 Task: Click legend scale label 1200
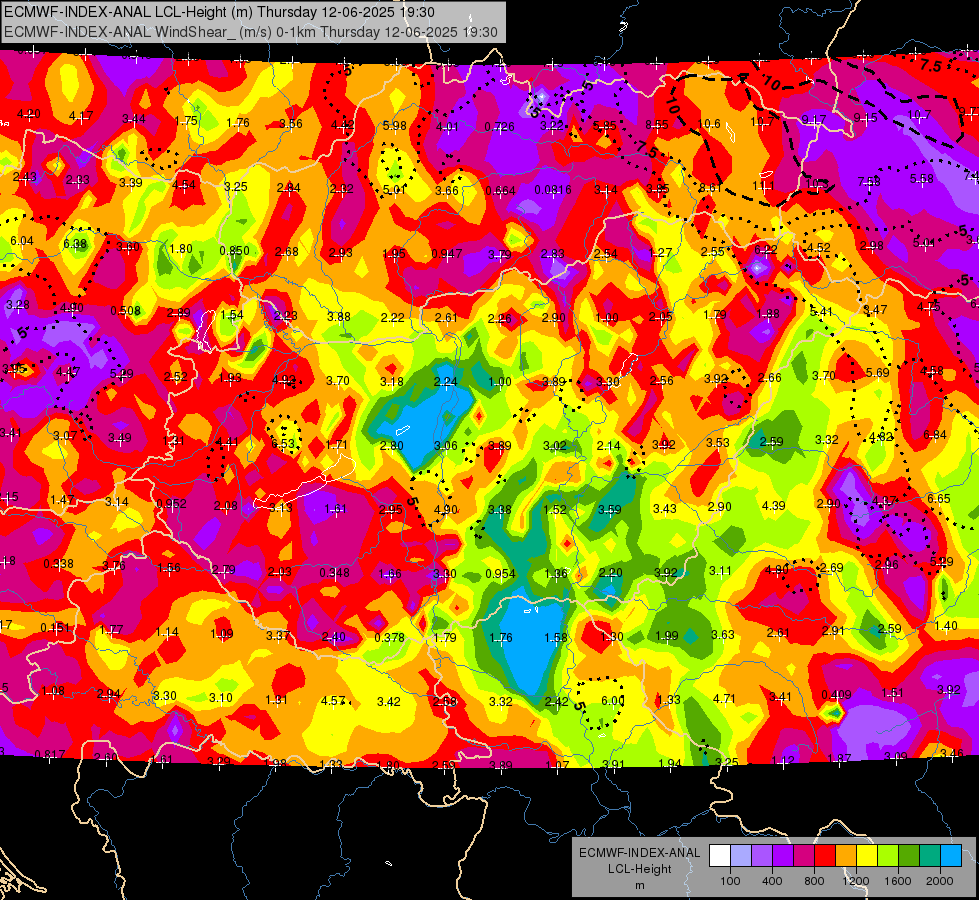pos(856,881)
